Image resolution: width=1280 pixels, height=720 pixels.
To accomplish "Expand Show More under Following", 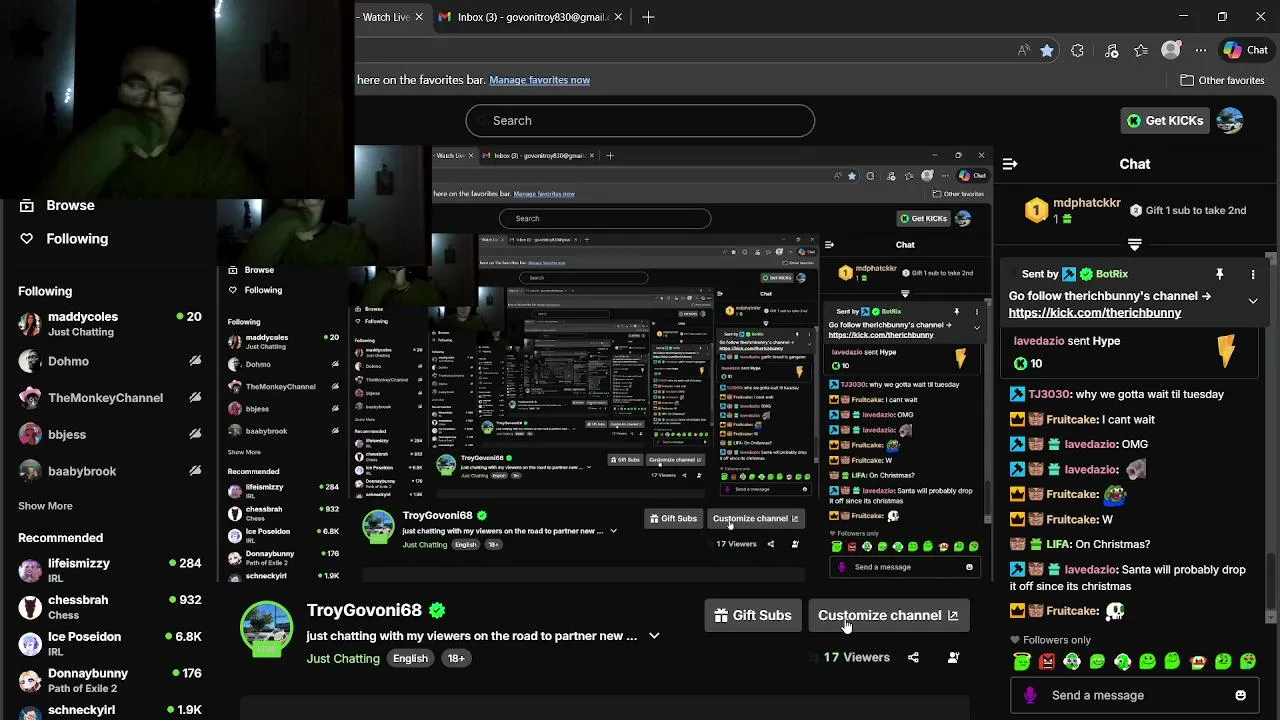I will [x=45, y=506].
